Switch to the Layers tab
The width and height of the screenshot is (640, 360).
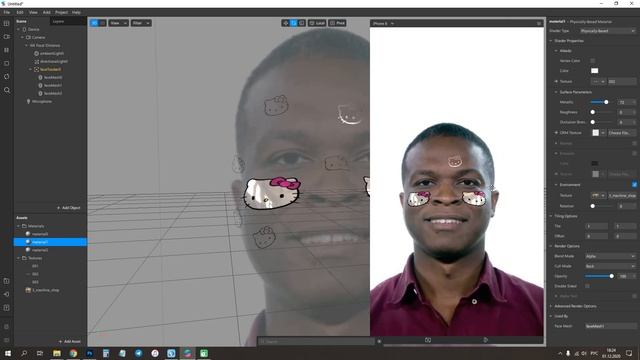coord(58,21)
